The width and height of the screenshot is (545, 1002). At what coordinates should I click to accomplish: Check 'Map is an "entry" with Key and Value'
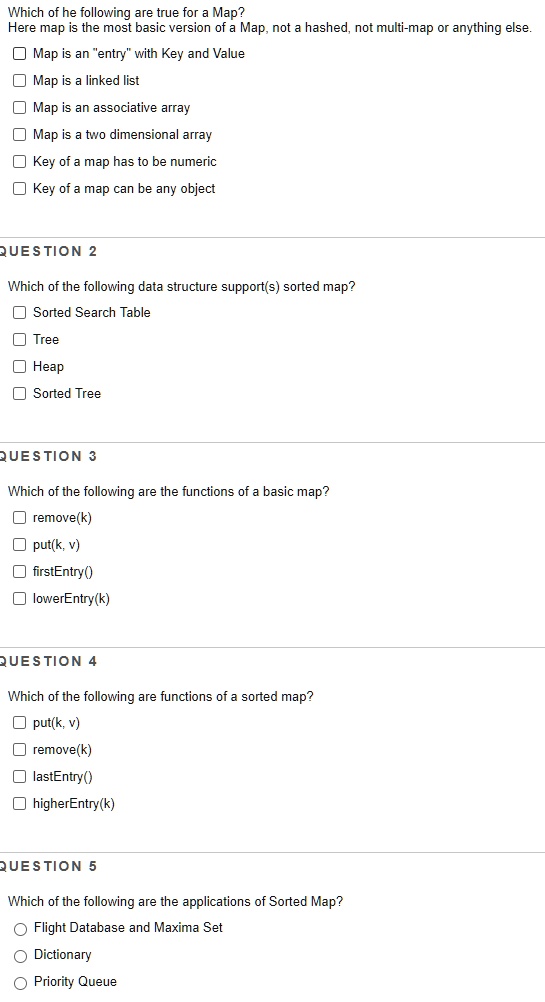pyautogui.click(x=20, y=54)
